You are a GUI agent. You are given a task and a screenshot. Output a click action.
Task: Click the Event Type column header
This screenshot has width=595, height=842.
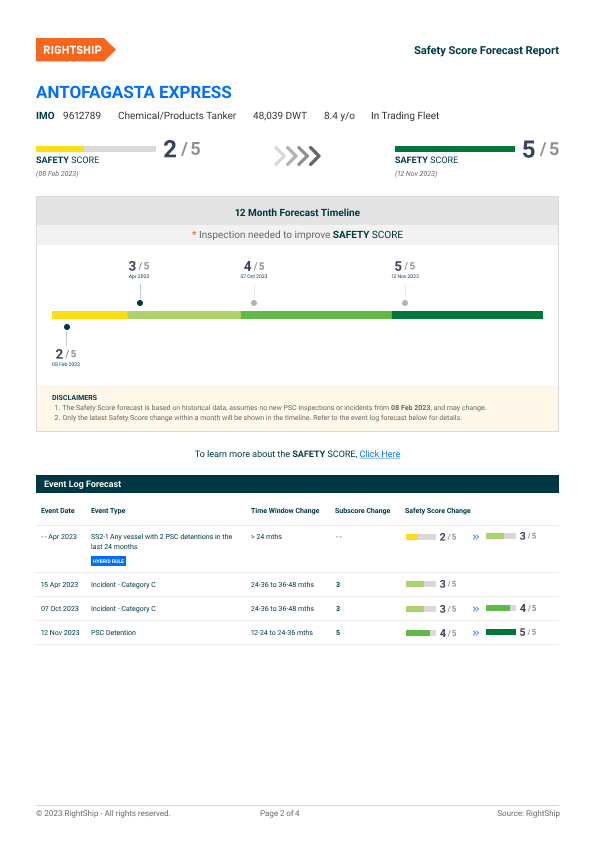(108, 511)
